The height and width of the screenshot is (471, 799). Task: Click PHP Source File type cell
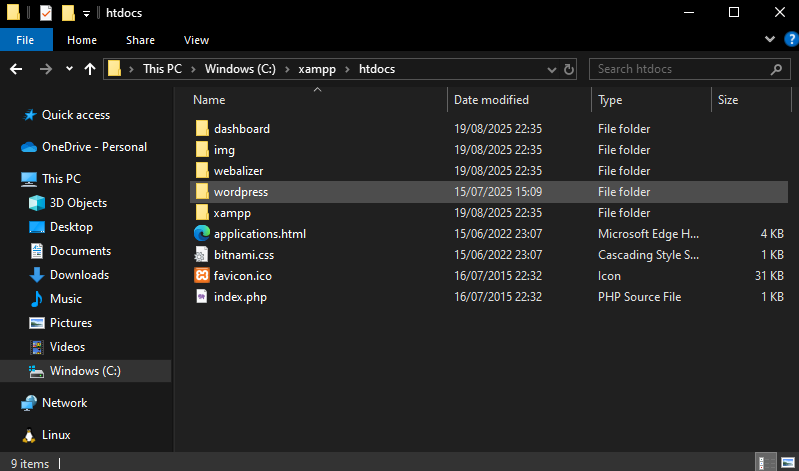[x=640, y=297]
